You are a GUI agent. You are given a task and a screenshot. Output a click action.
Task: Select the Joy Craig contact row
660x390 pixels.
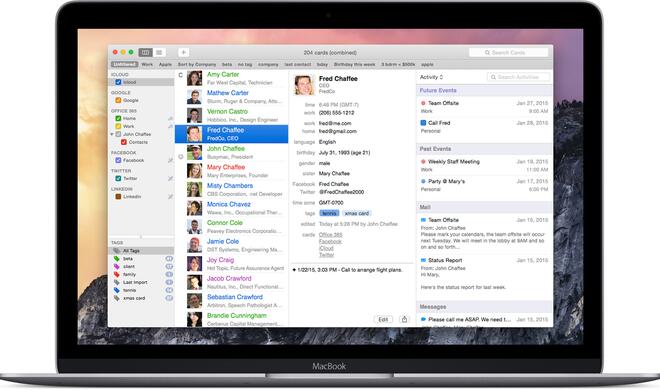232,263
